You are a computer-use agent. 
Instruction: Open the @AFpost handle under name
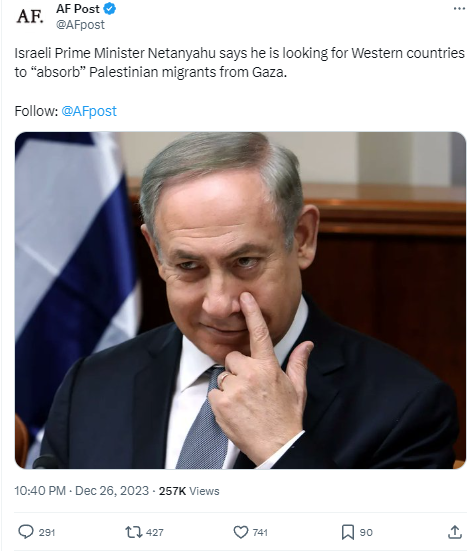coord(80,25)
